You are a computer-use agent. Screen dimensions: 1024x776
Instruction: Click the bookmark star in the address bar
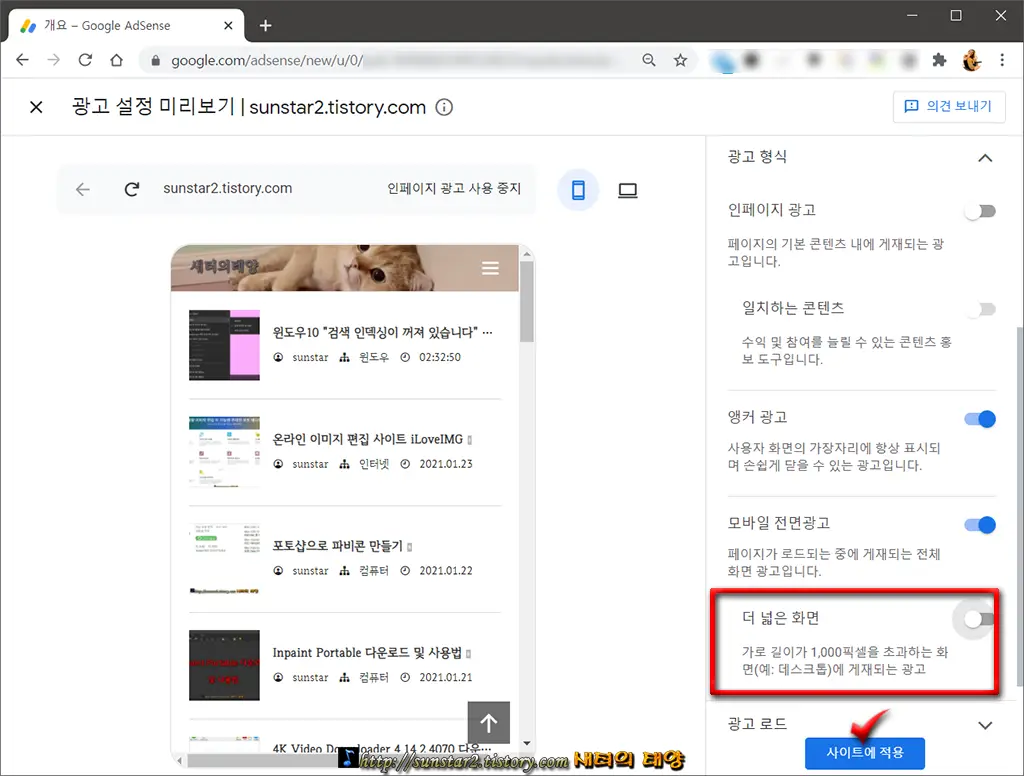point(681,60)
